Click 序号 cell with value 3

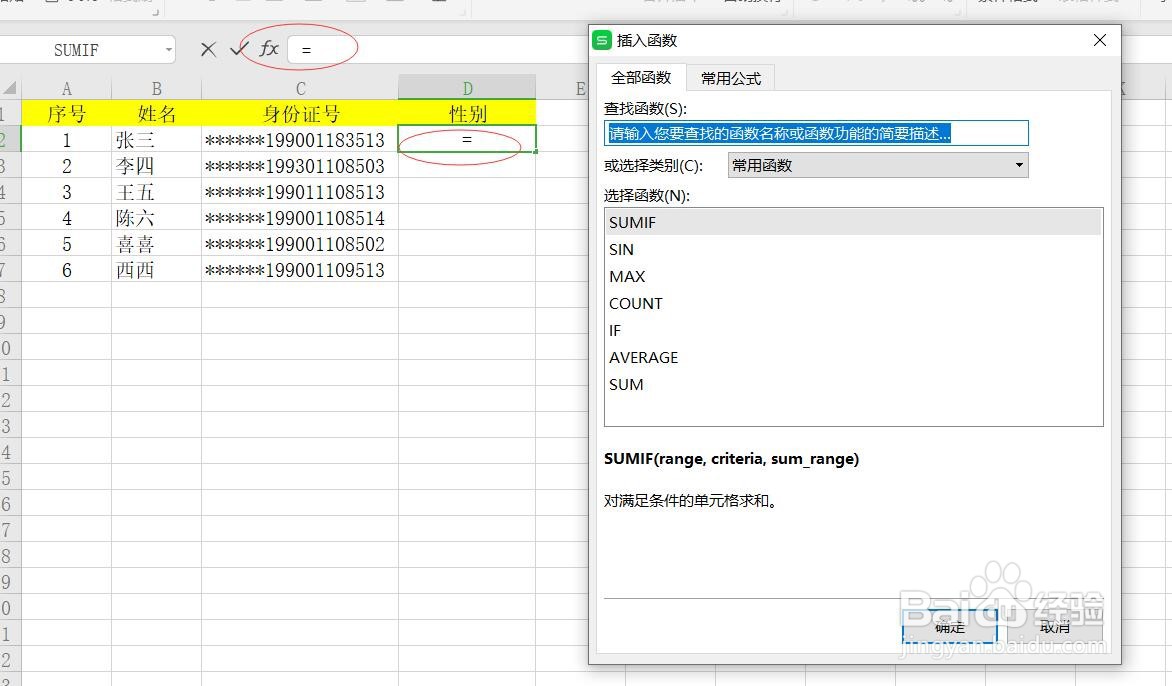pos(67,191)
